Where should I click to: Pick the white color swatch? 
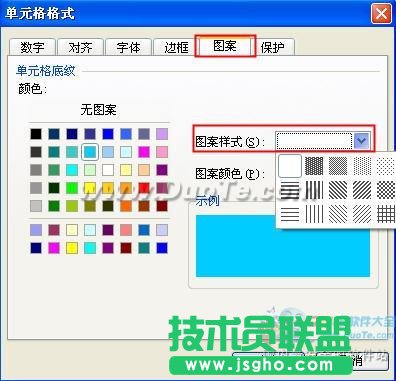(108, 170)
